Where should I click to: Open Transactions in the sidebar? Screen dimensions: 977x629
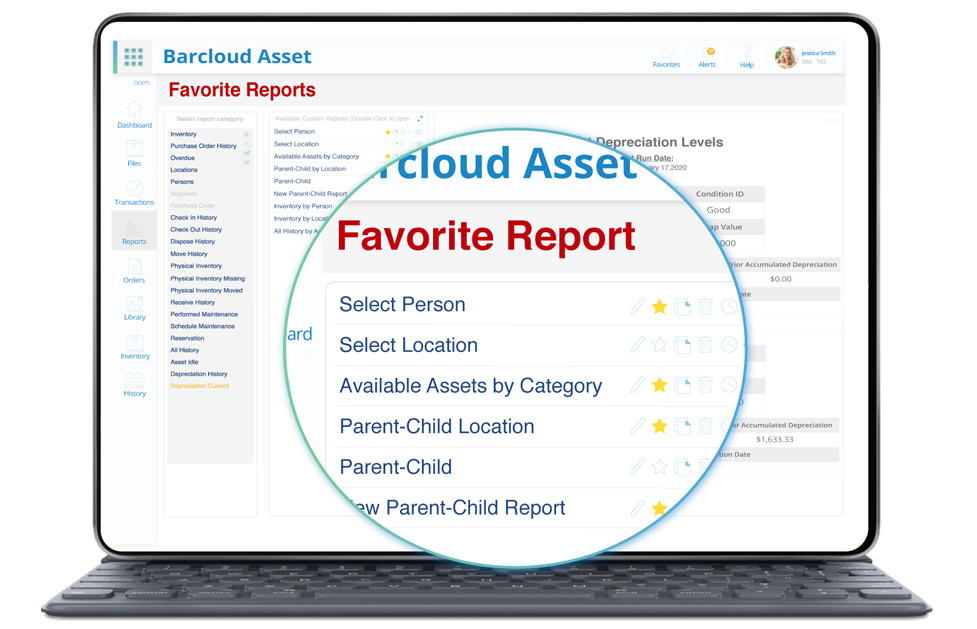click(134, 193)
